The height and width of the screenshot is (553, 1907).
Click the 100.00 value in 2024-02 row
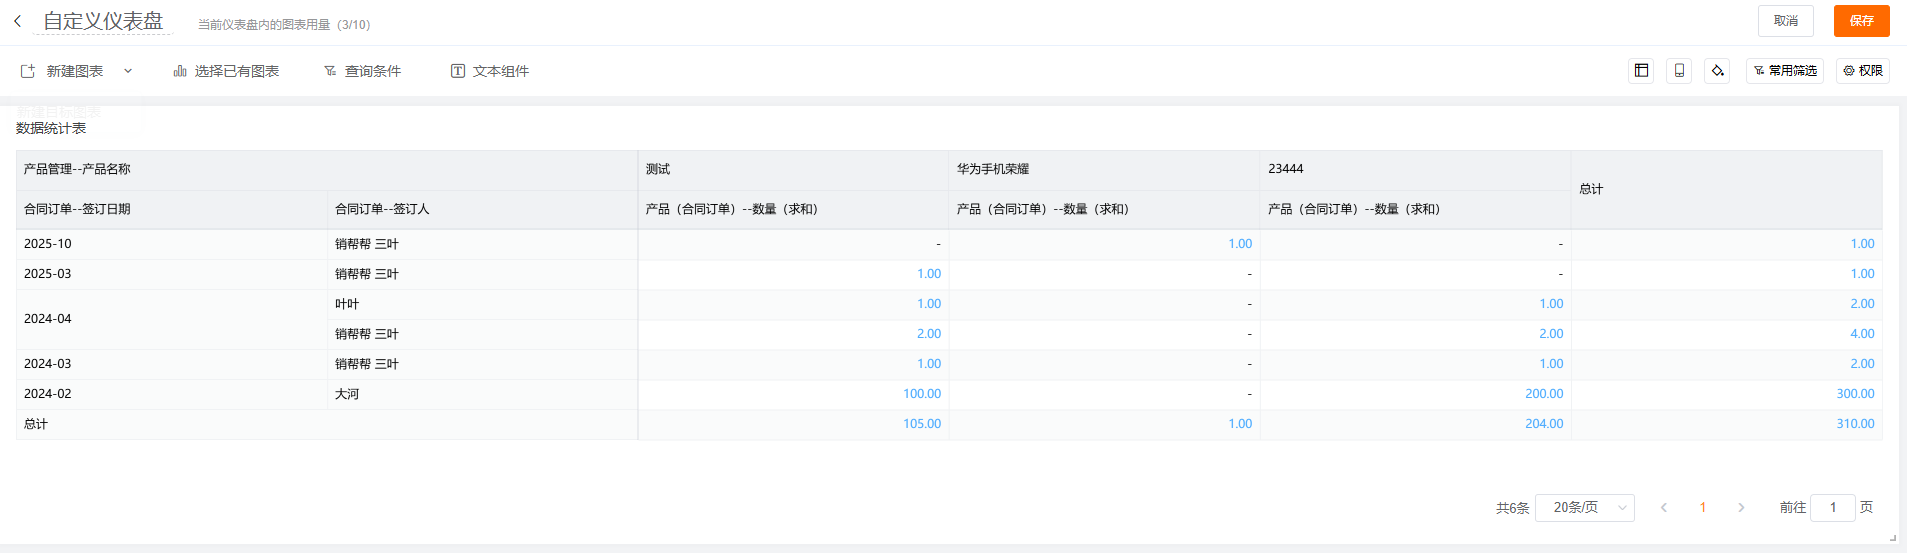[x=921, y=394]
